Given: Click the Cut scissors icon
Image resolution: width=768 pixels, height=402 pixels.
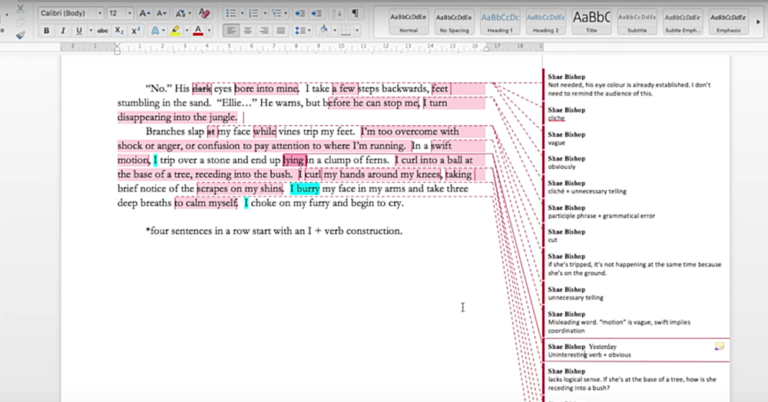Looking at the screenshot, I should point(20,9).
